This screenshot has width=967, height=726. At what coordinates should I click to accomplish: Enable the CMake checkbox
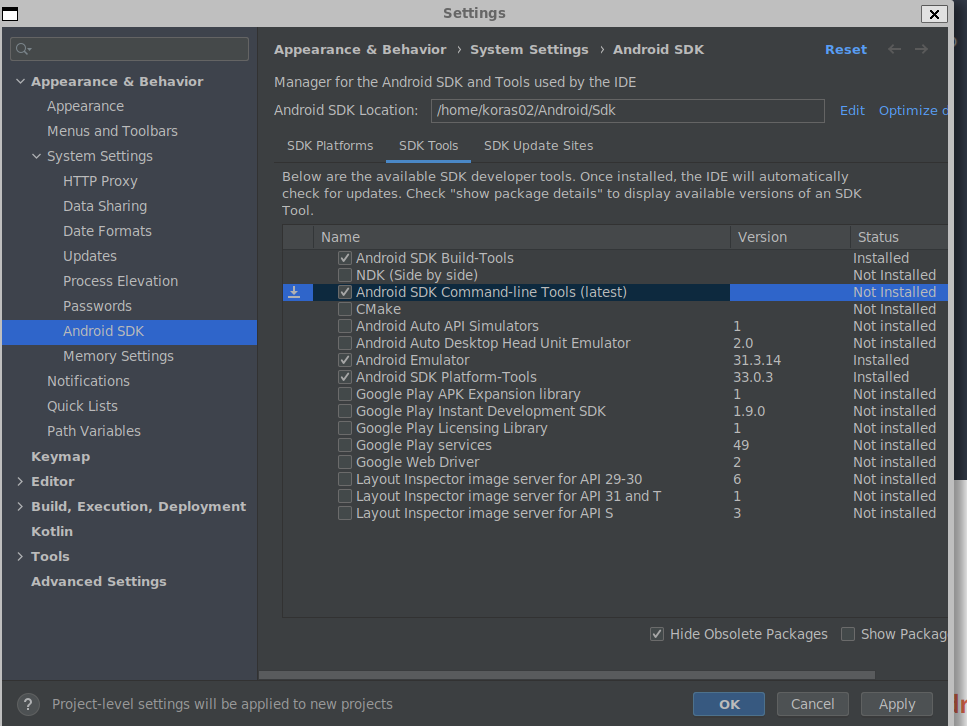345,309
